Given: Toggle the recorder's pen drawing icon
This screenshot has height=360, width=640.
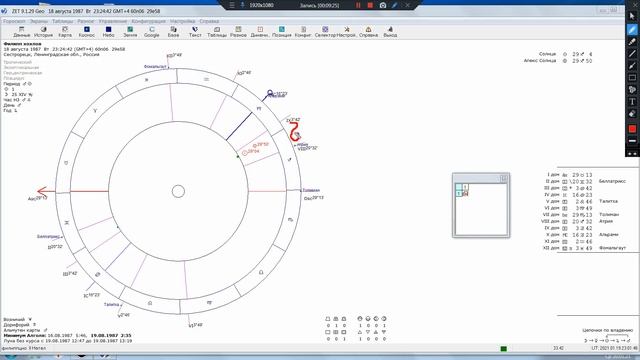Looking at the screenshot, I should (395, 5).
